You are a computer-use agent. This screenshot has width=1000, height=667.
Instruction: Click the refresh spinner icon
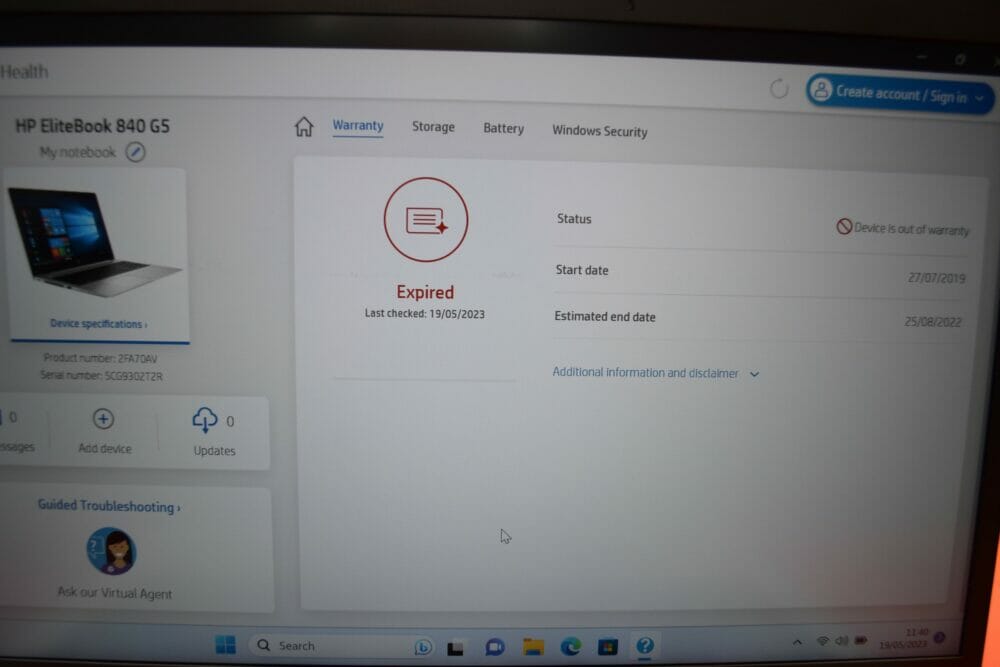779,89
